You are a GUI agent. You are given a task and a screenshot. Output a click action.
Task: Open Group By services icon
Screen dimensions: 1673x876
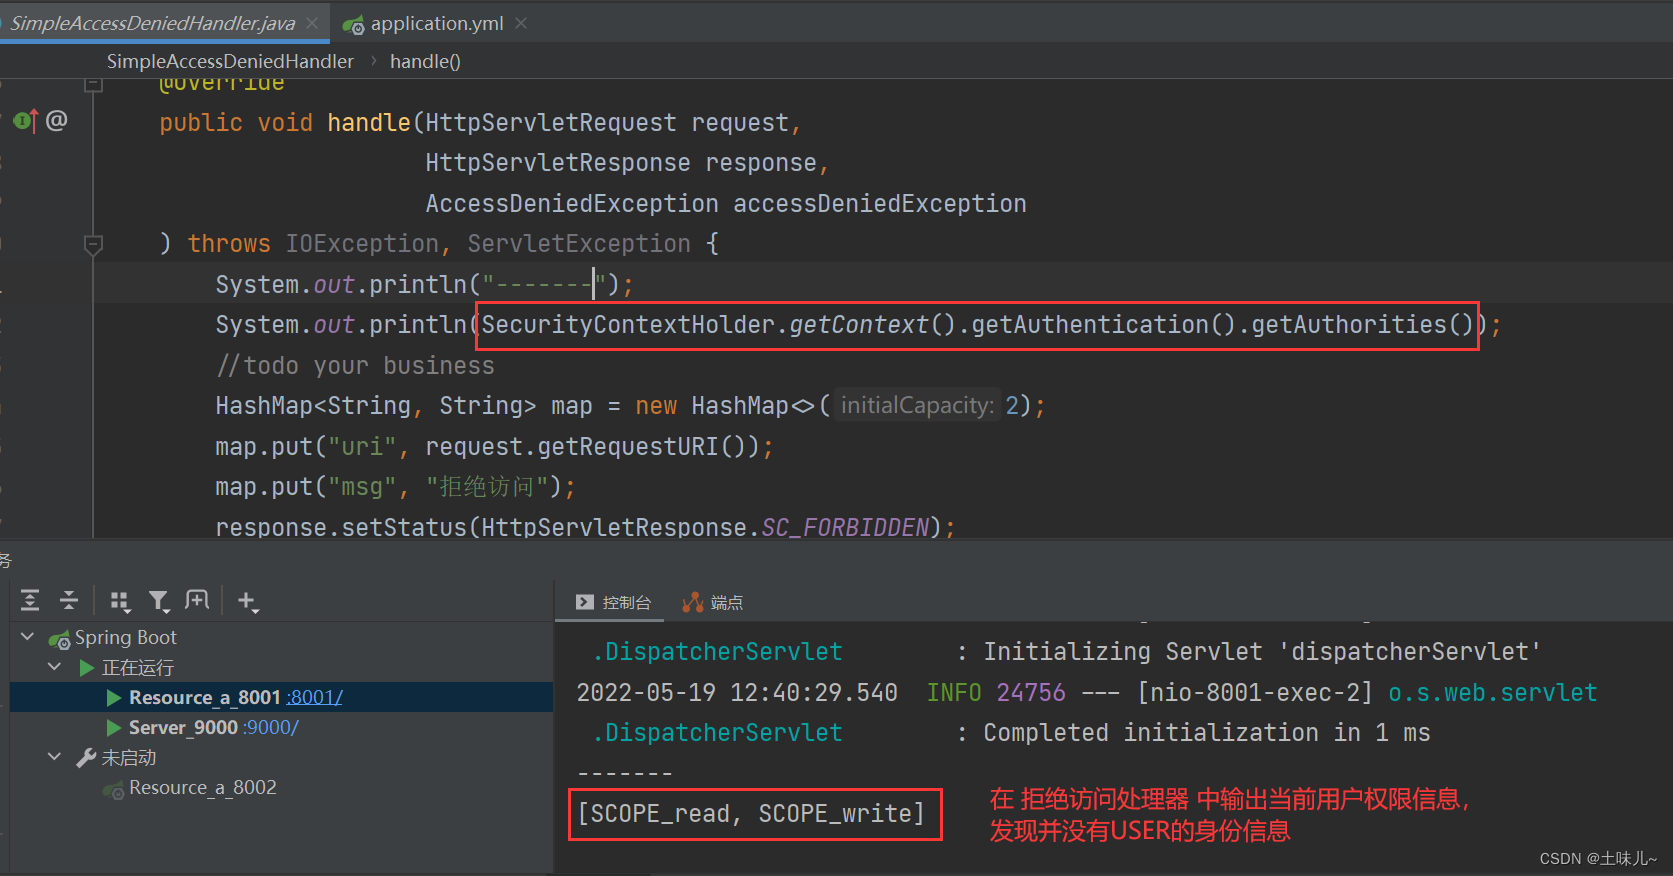click(120, 600)
